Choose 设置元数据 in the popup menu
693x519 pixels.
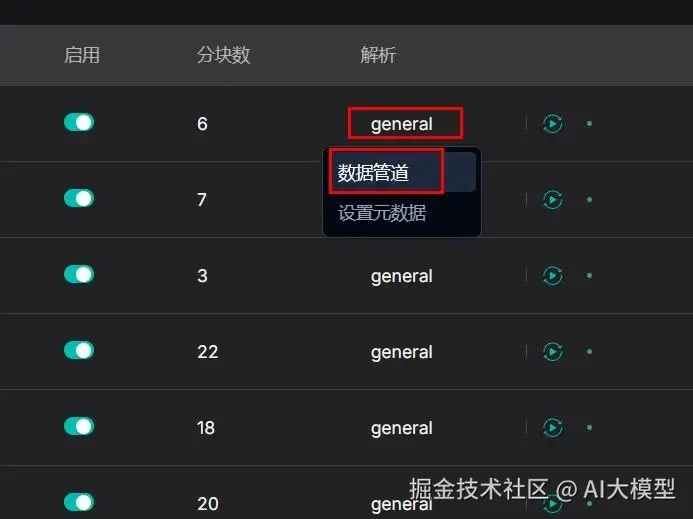382,213
